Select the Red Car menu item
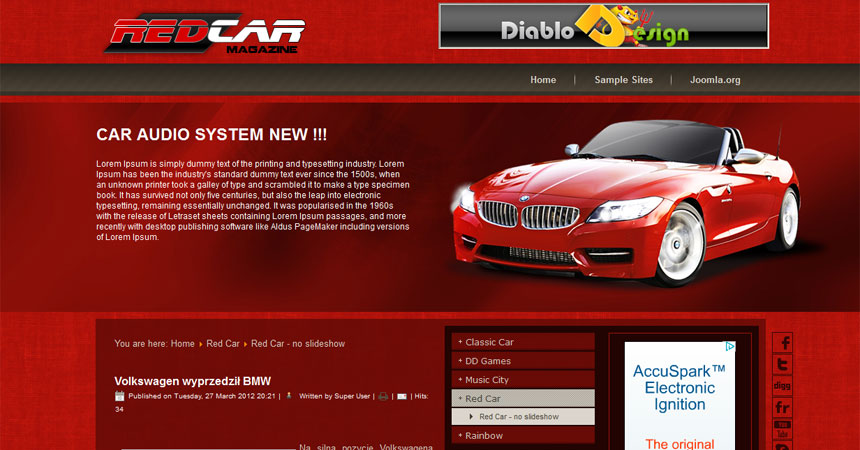860x450 pixels. pyautogui.click(x=523, y=398)
